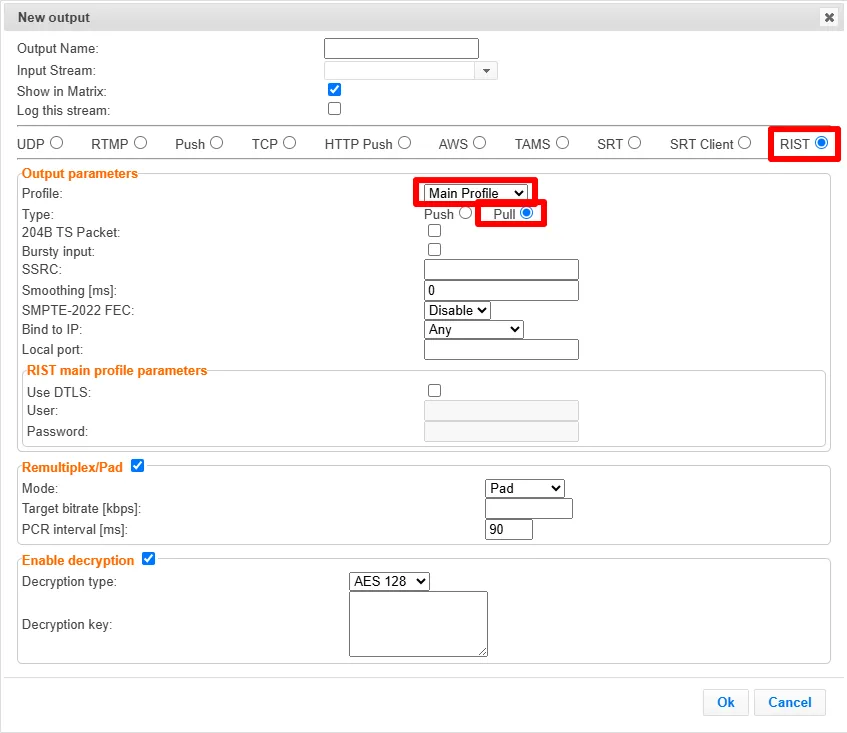Tick the 204B TS Packet checkbox

tap(434, 231)
